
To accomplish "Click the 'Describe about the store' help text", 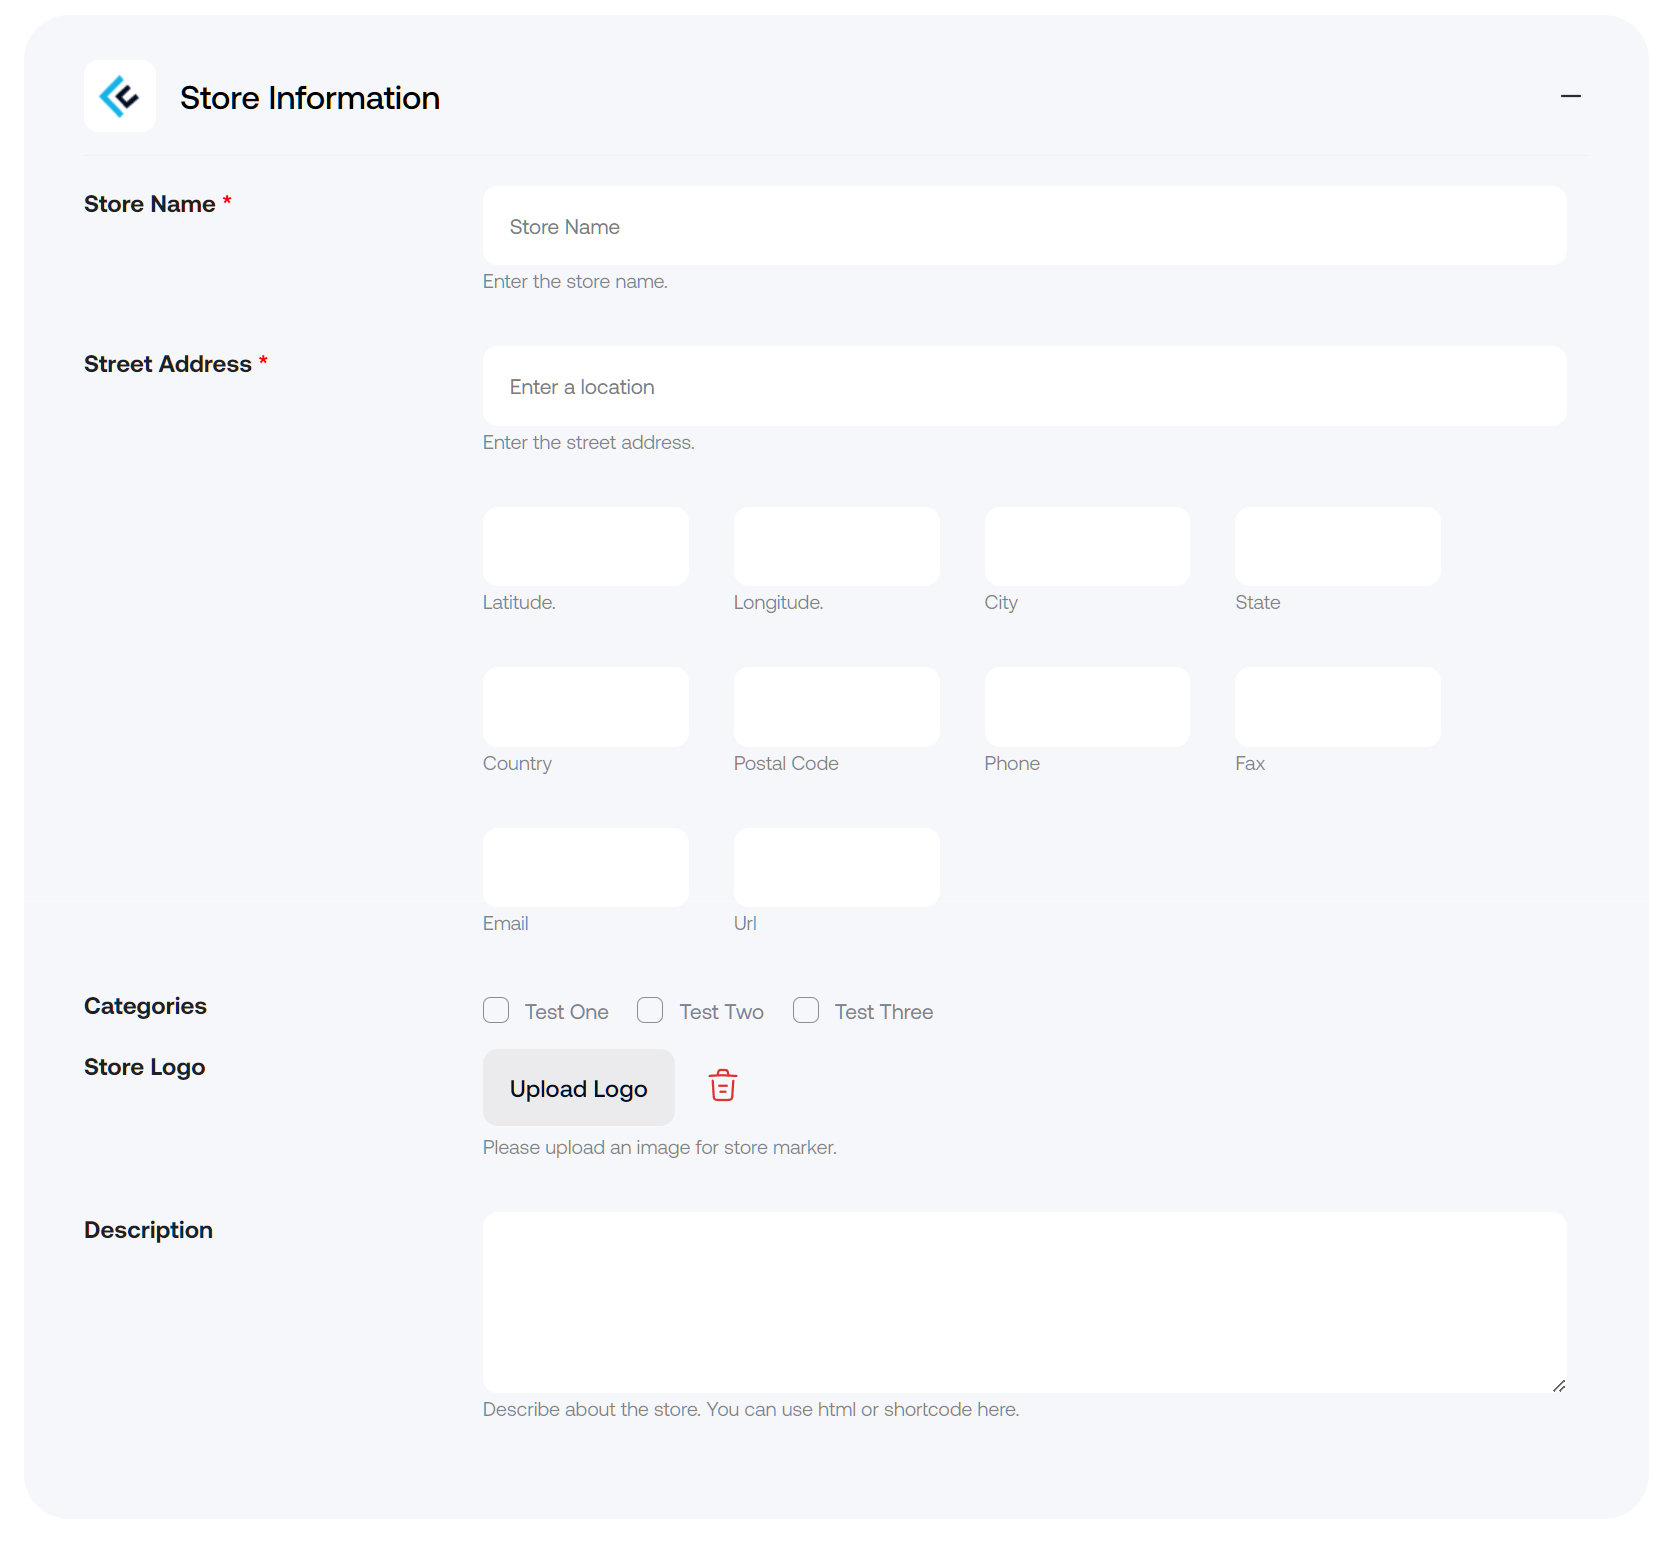I will 751,1409.
